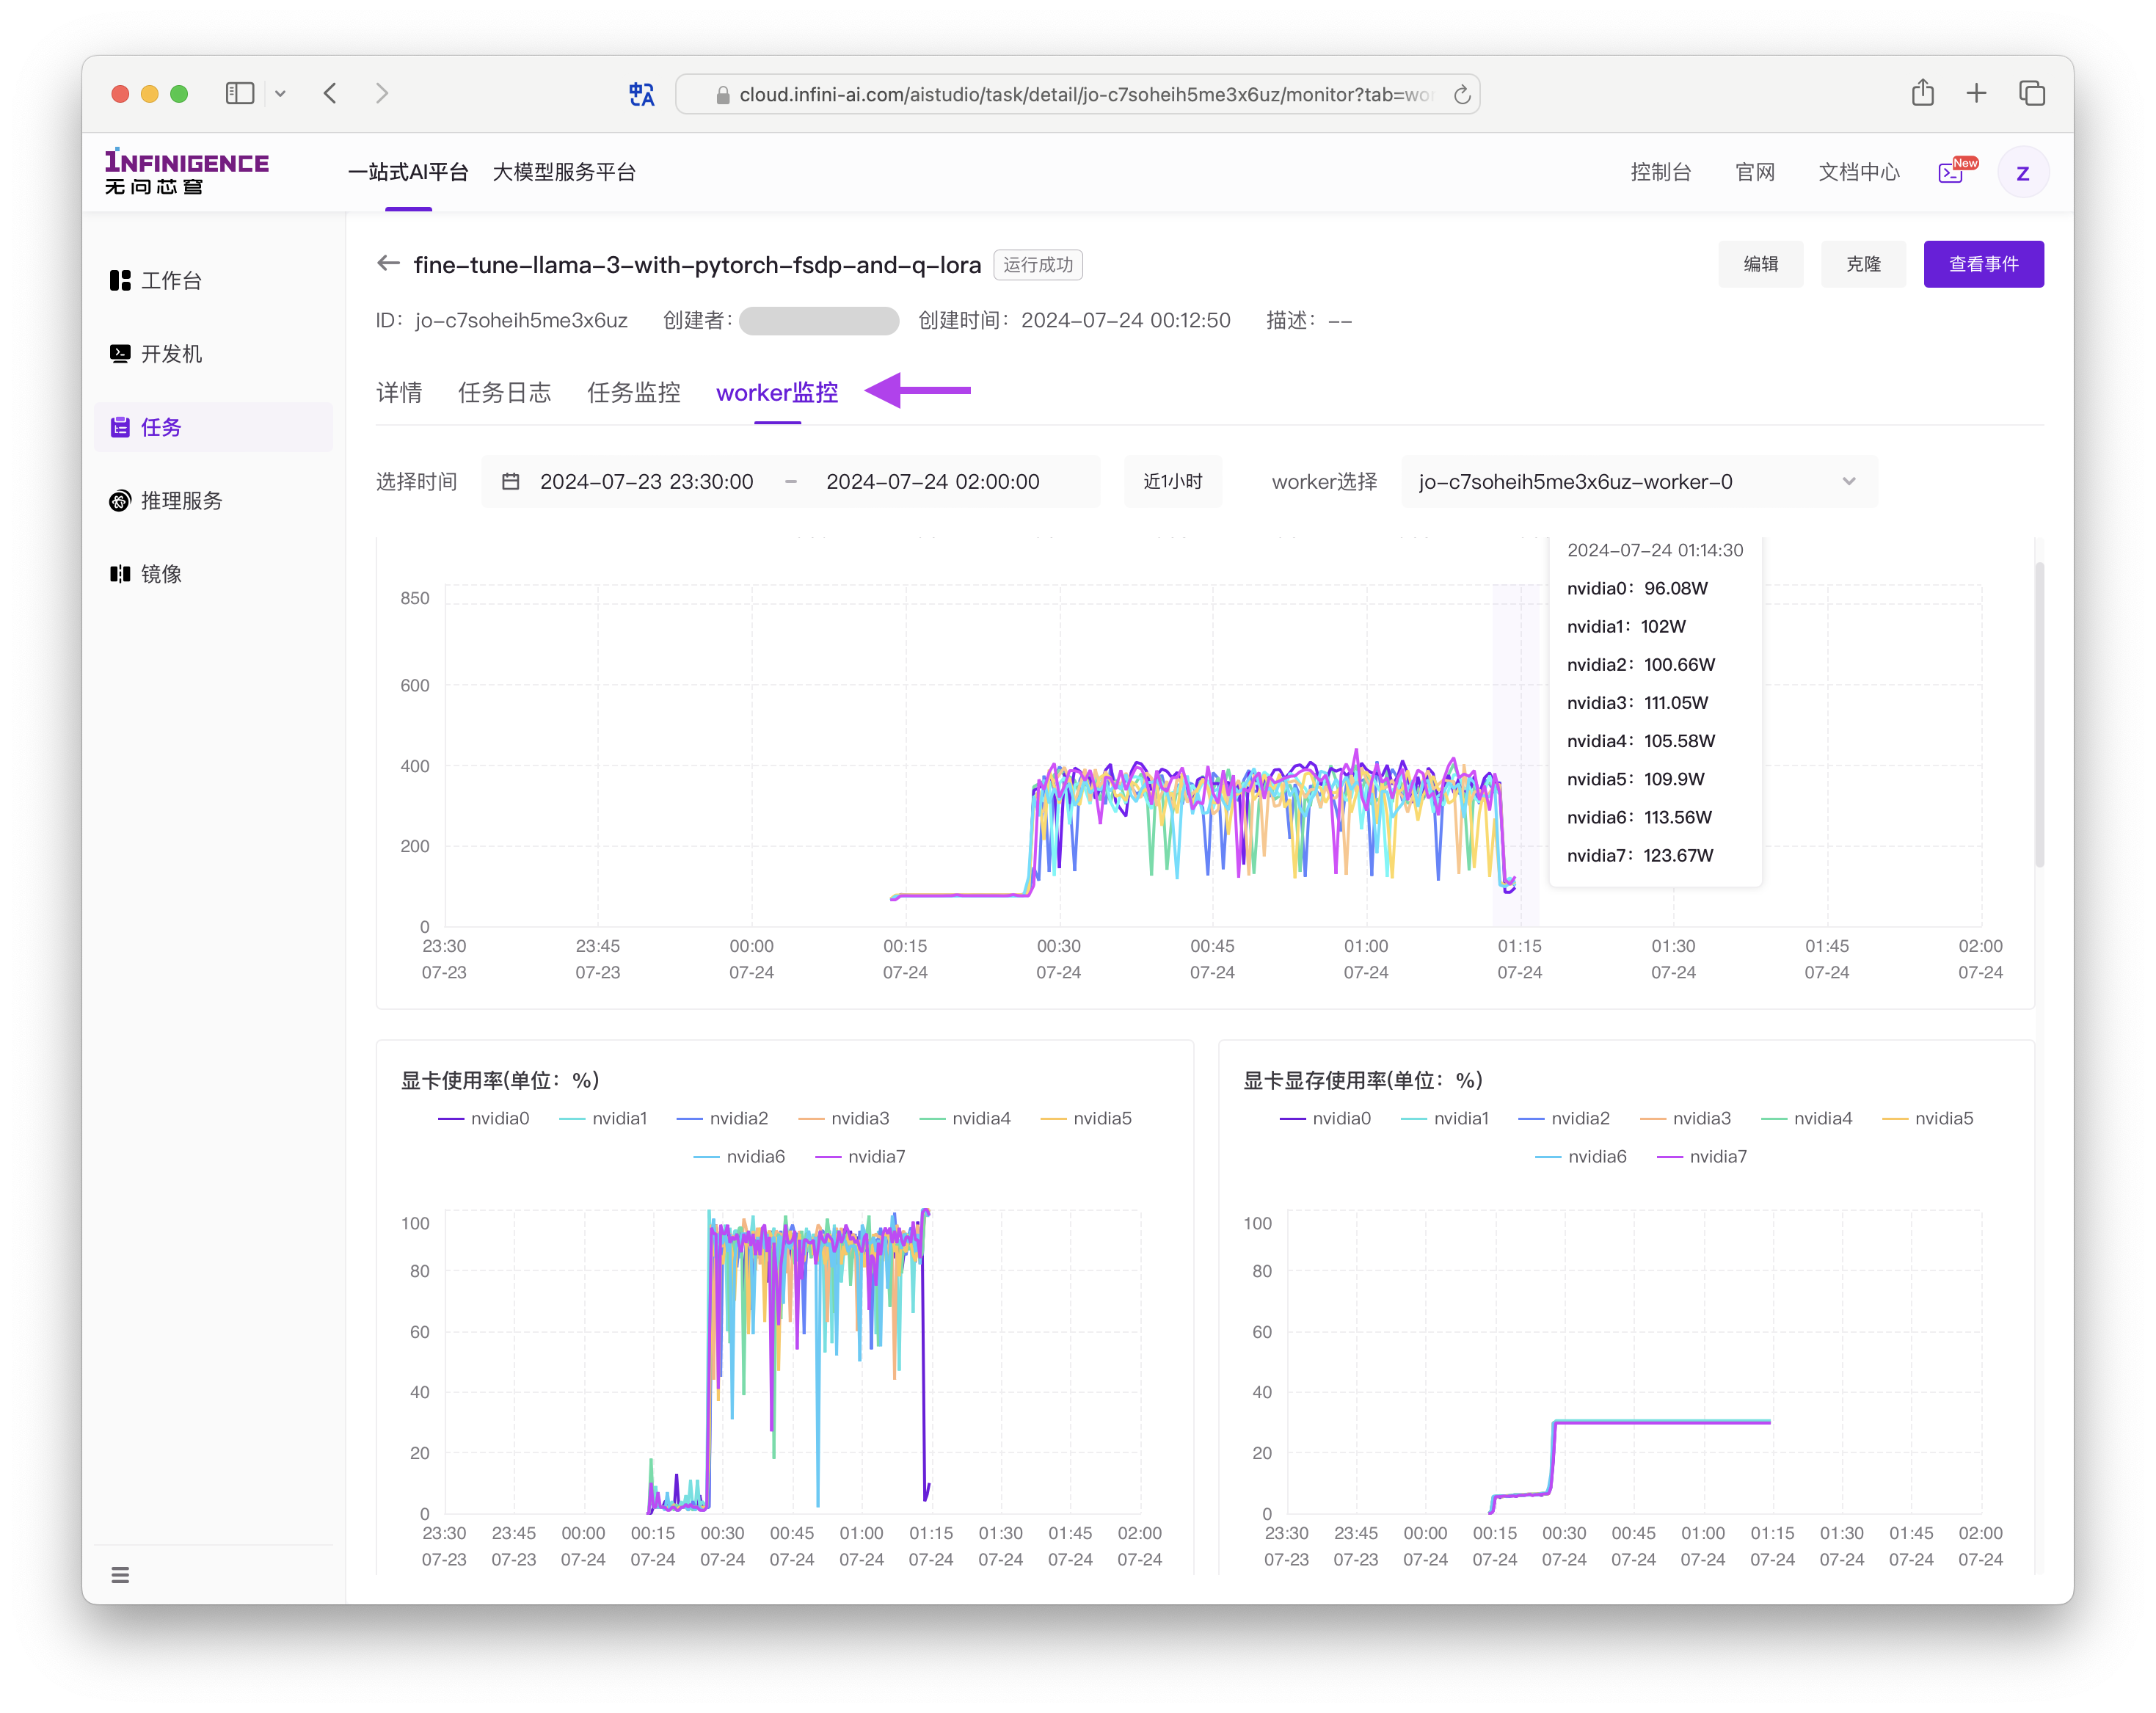Select the worker监控 tab
Image resolution: width=2156 pixels, height=1713 pixels.
coord(777,393)
